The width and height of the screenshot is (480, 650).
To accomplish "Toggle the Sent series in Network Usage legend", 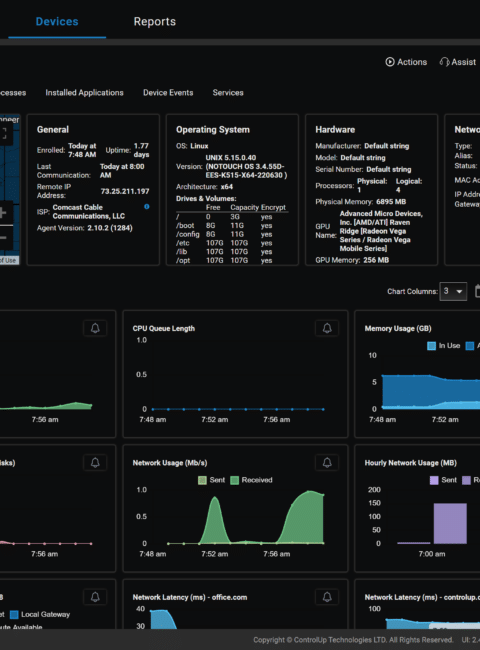I will 211,480.
